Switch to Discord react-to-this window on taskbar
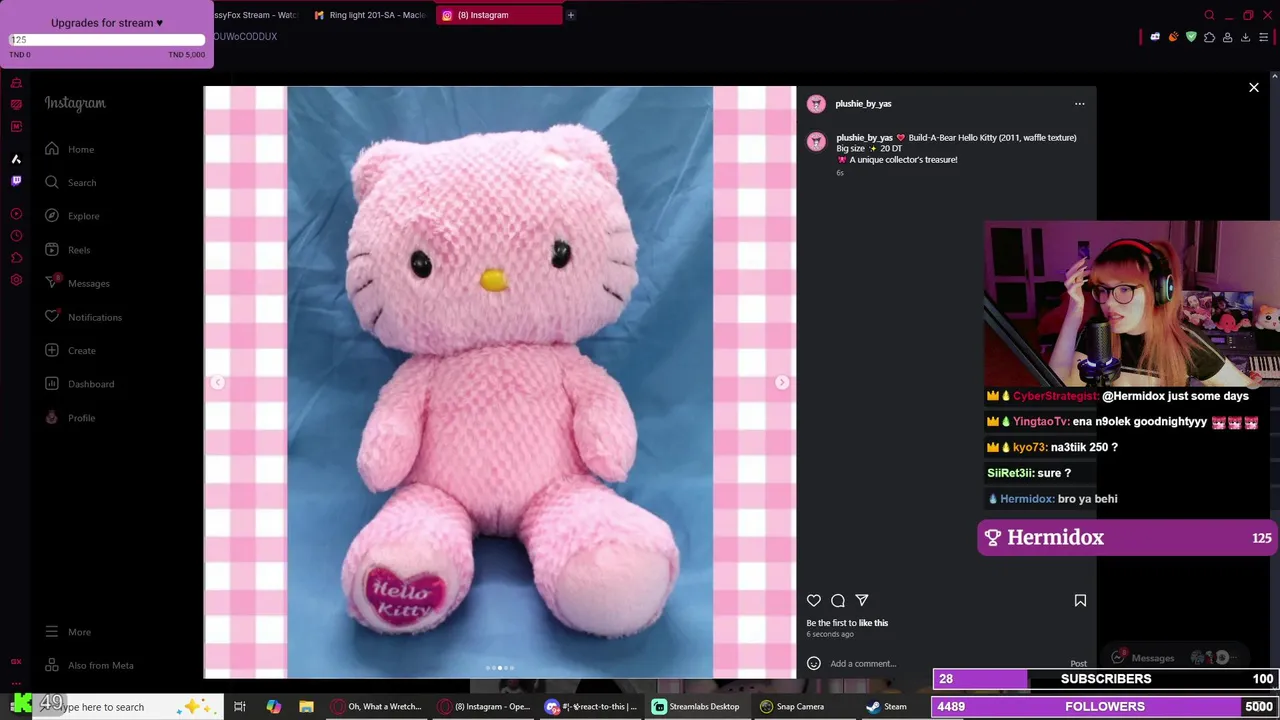The height and width of the screenshot is (720, 1280). pyautogui.click(x=591, y=707)
